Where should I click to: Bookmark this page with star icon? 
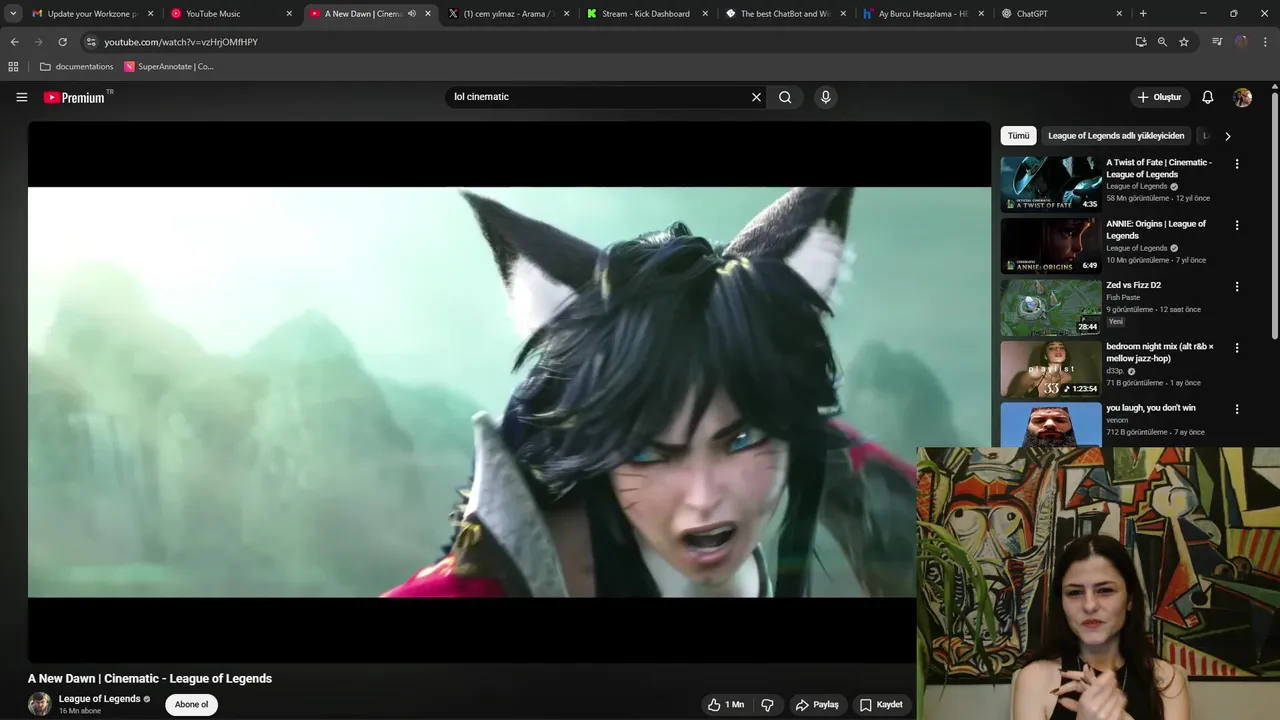pyautogui.click(x=1184, y=42)
